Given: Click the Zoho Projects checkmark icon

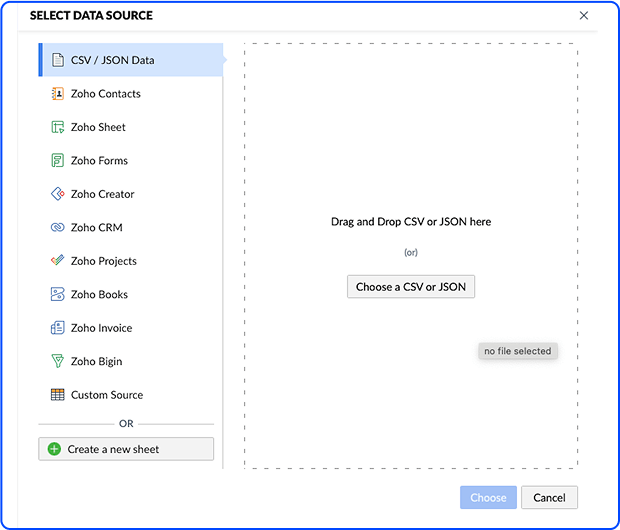Looking at the screenshot, I should pyautogui.click(x=58, y=260).
